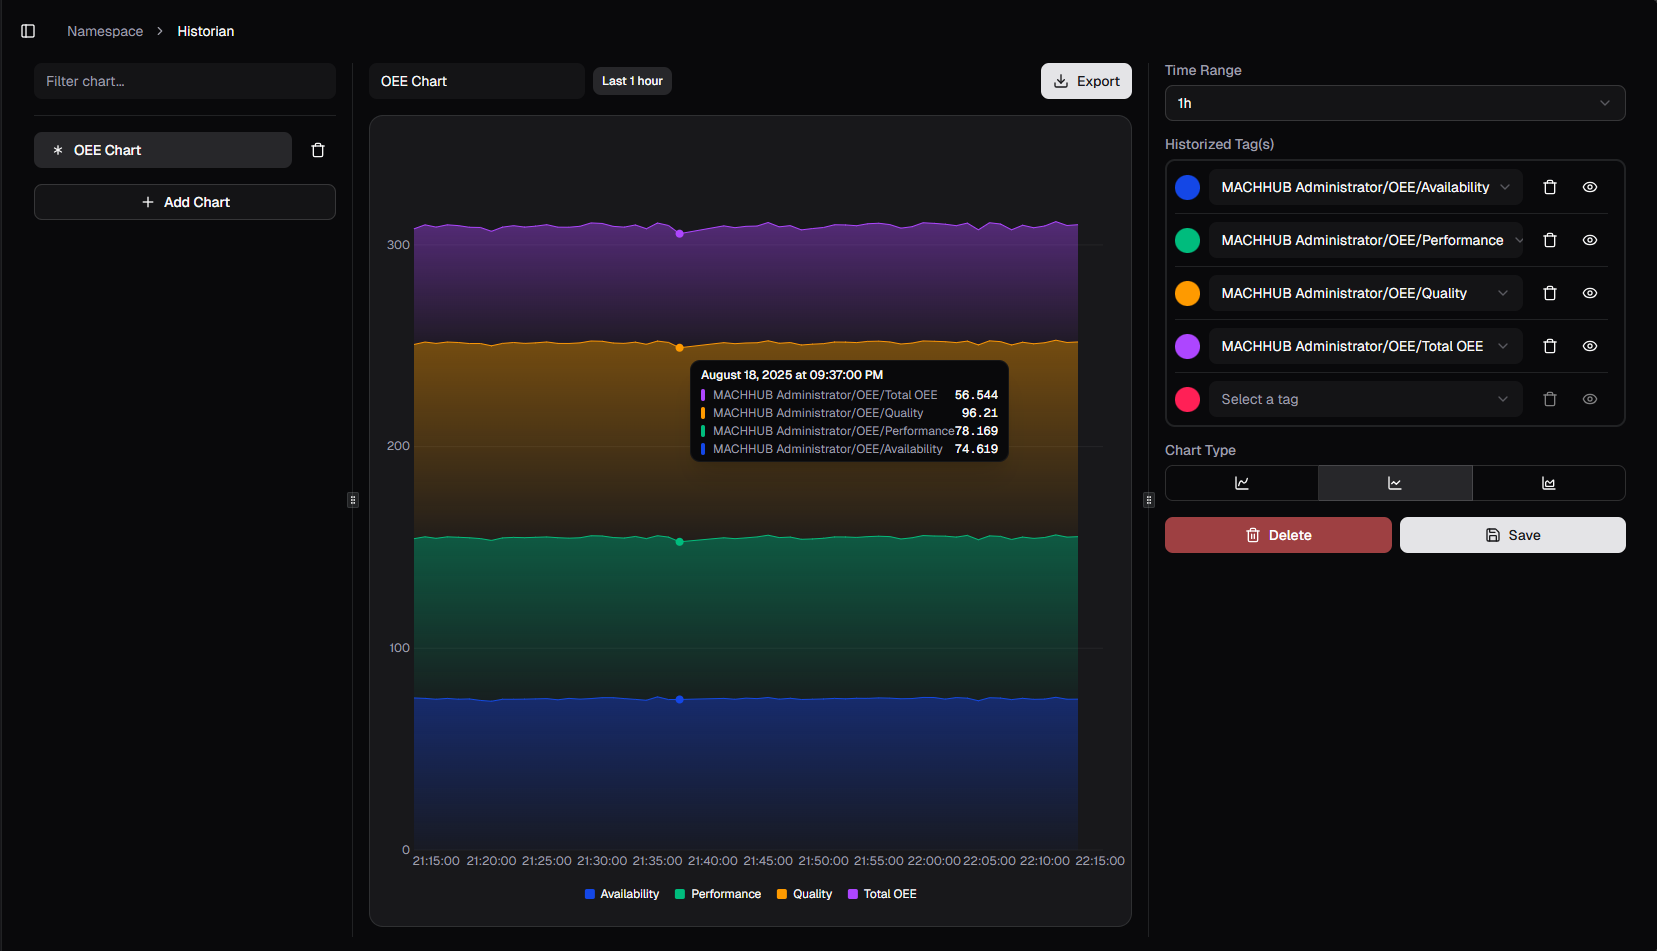
Task: Click the orange Quality data point
Action: coord(680,348)
